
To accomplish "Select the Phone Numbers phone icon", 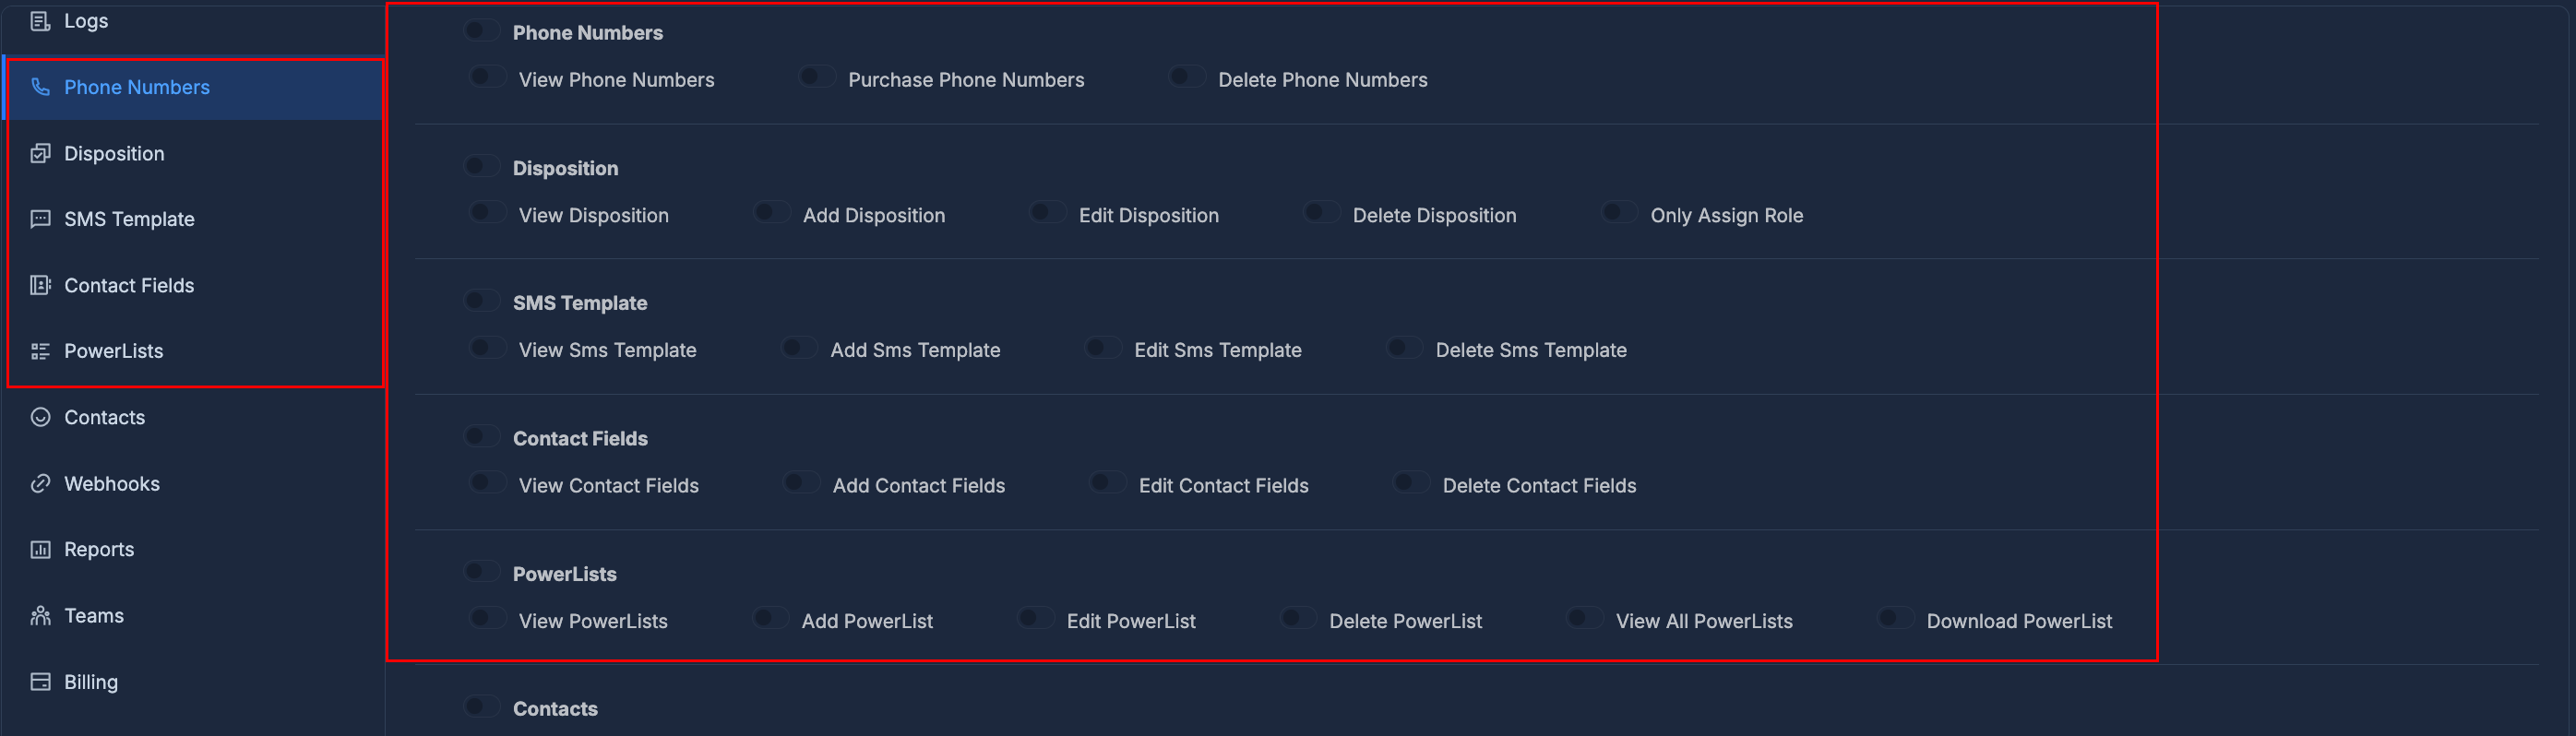I will pos(40,87).
